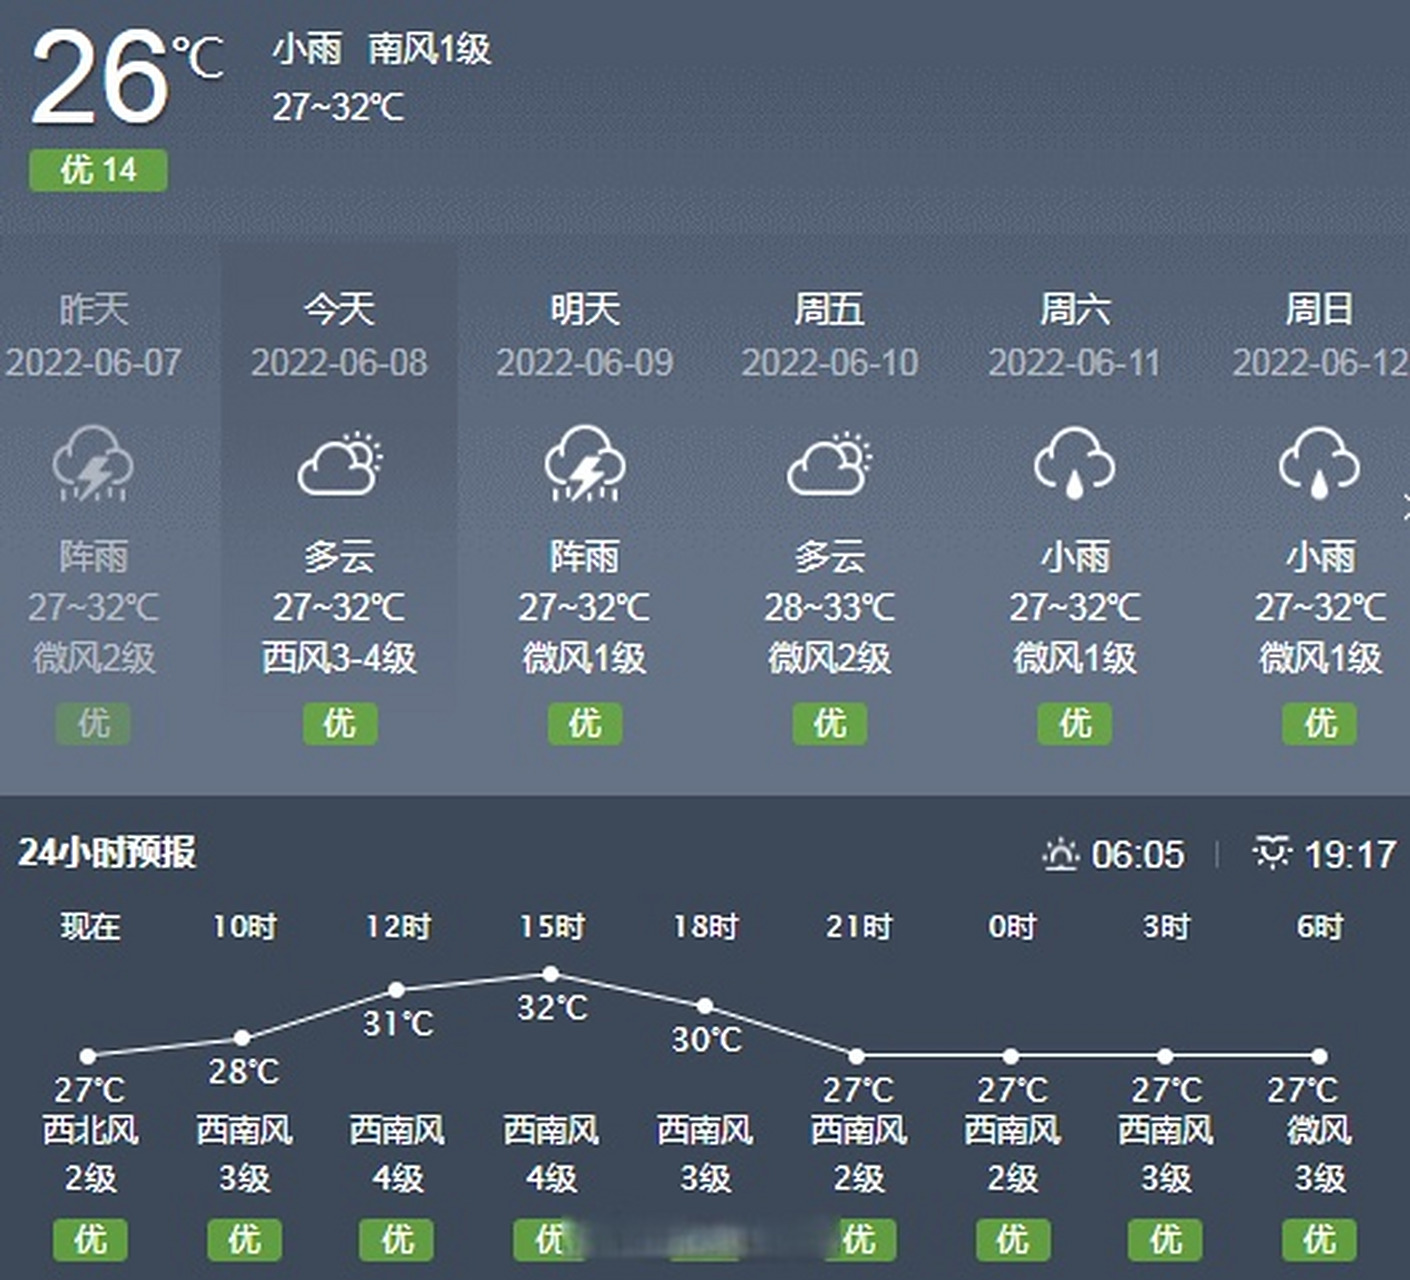This screenshot has width=1410, height=1280.
Task: Click yesterday's thunder shower weather icon
Action: click(x=93, y=463)
